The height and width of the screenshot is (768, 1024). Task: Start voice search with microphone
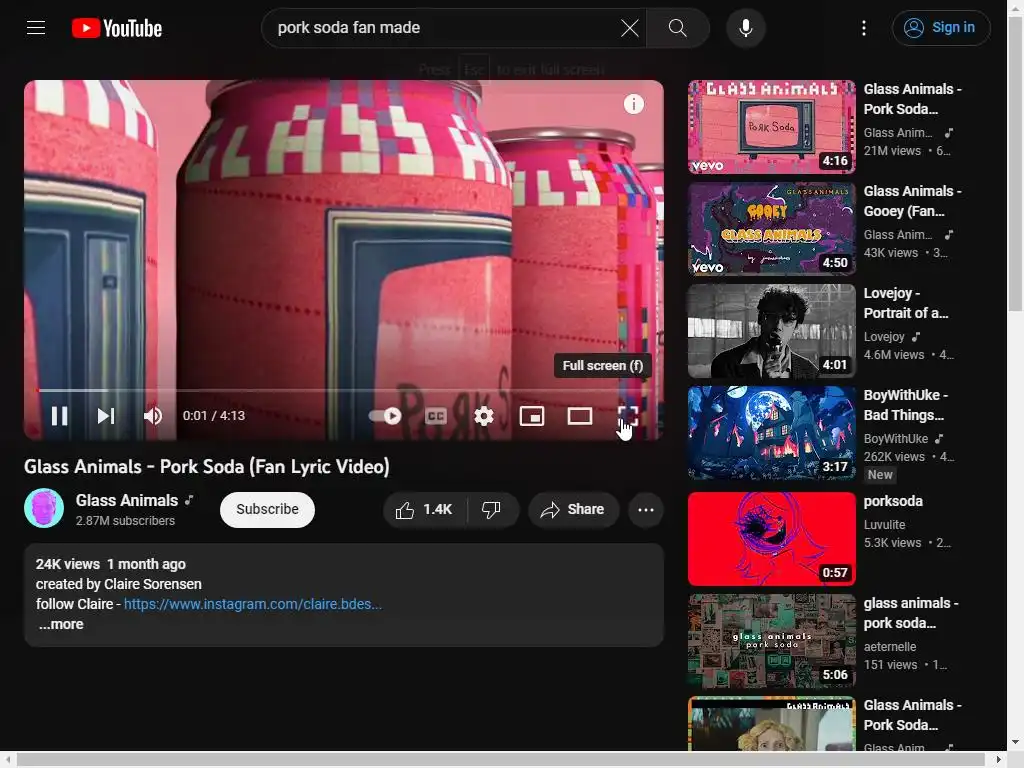point(746,28)
